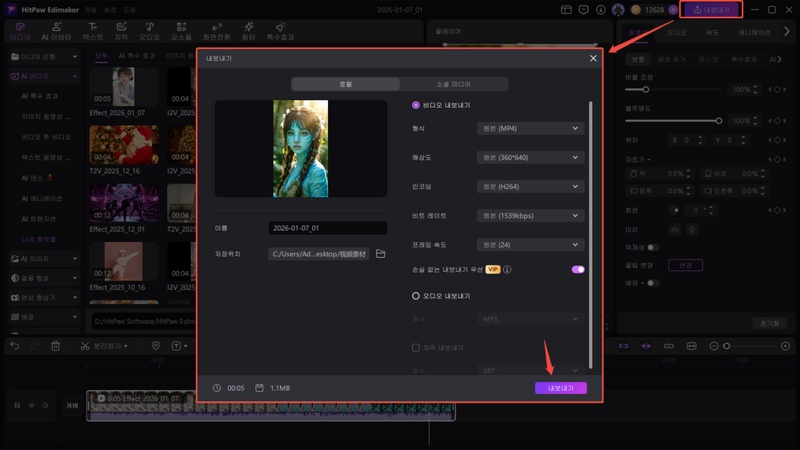Screen dimensions: 800x450
Task: Click the trash delete icon in timeline toolbar
Action: 56,346
